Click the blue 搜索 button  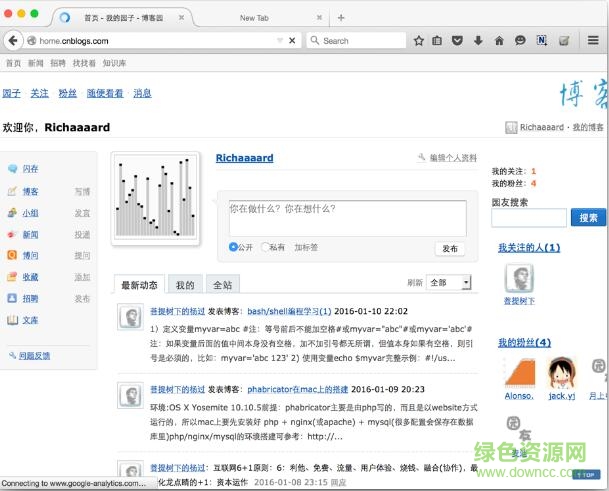click(587, 217)
